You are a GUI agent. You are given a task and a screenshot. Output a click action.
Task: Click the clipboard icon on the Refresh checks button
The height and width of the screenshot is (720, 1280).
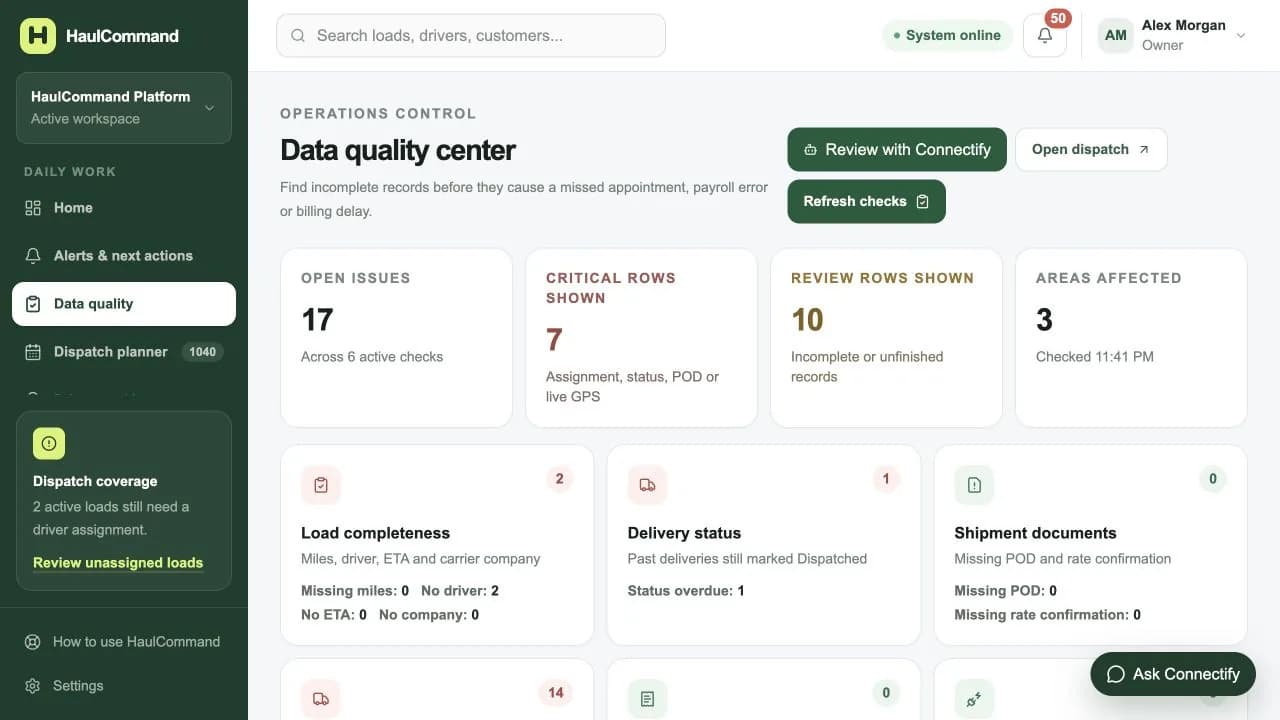(x=923, y=201)
